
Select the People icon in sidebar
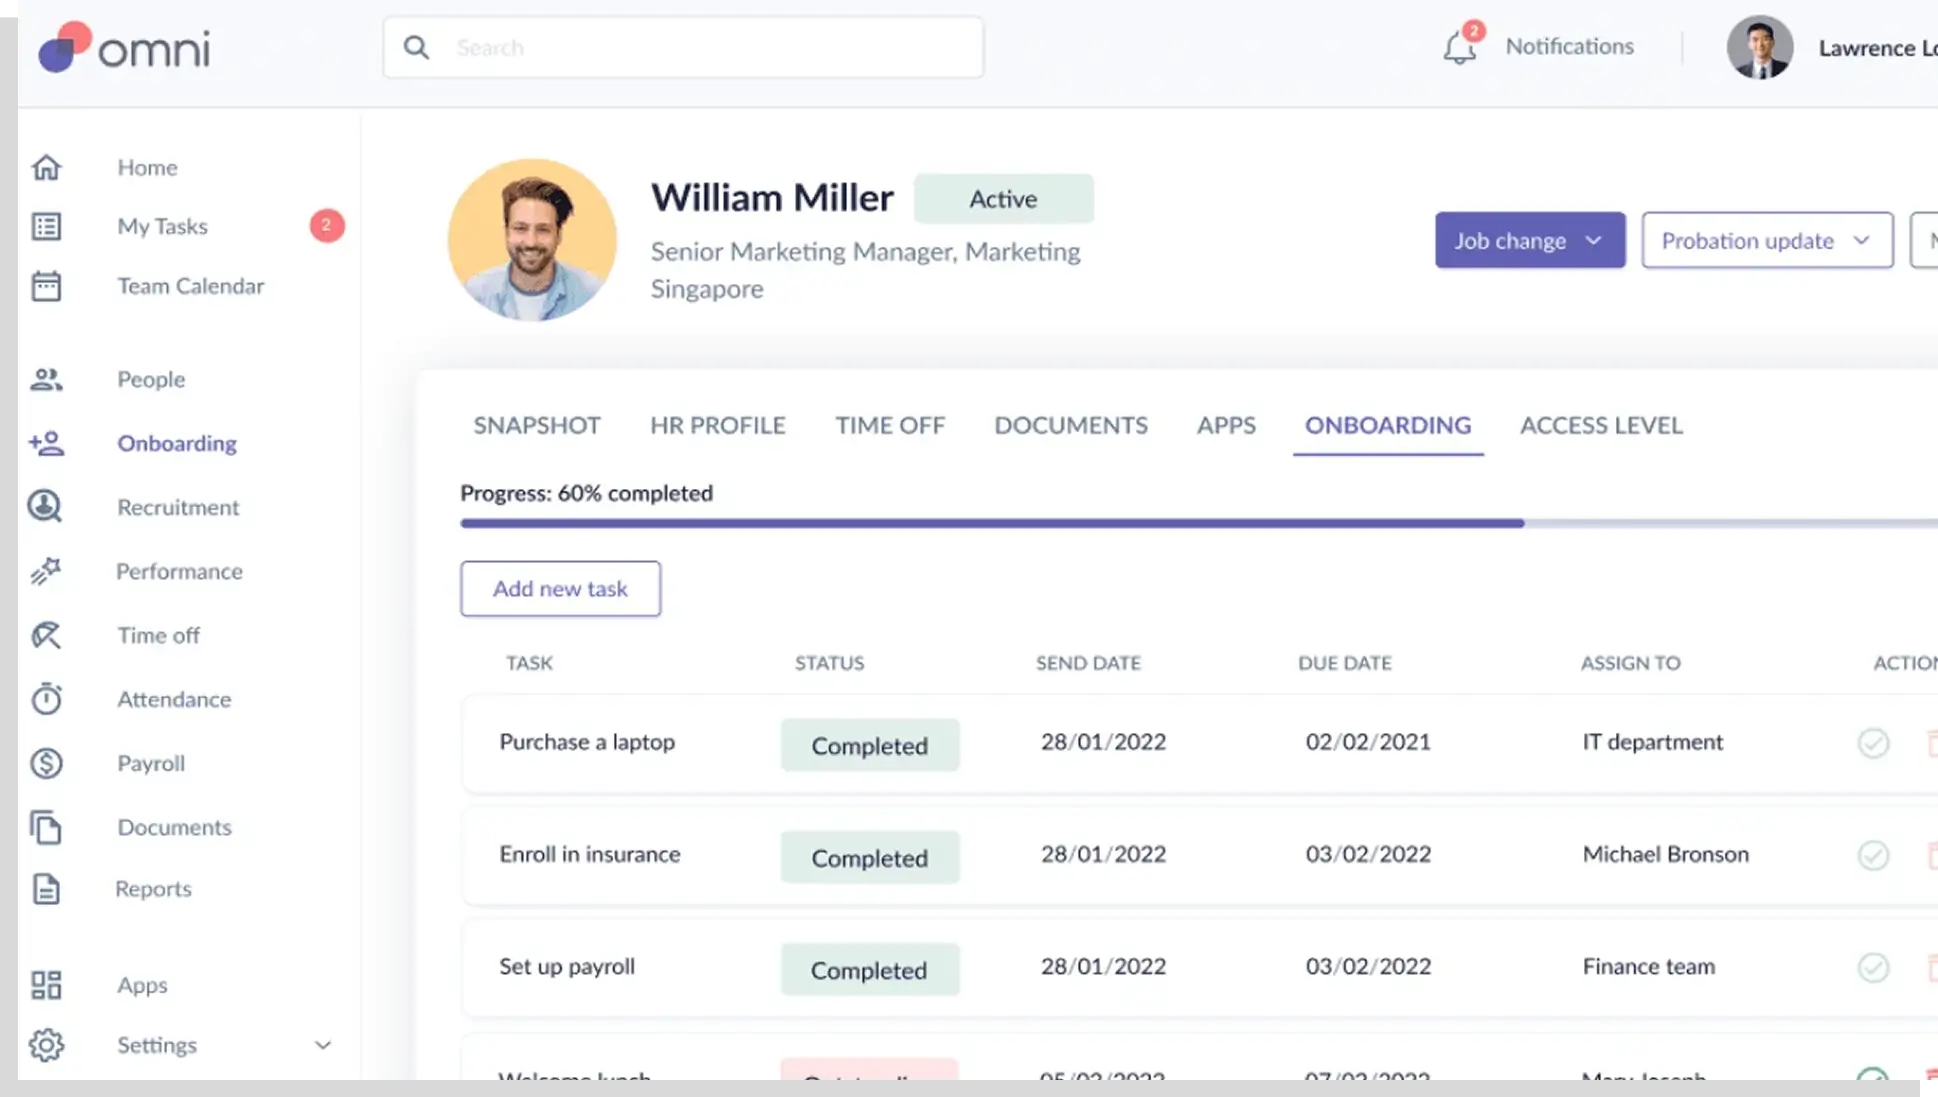(x=46, y=379)
